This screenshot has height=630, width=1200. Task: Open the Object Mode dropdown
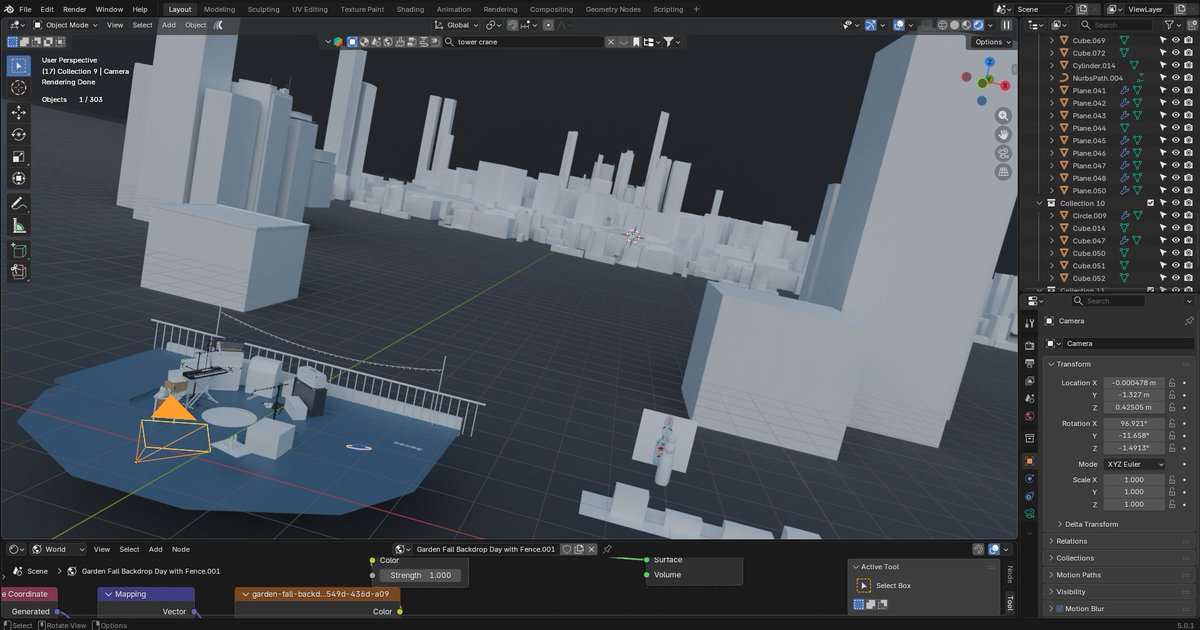pyautogui.click(x=65, y=25)
